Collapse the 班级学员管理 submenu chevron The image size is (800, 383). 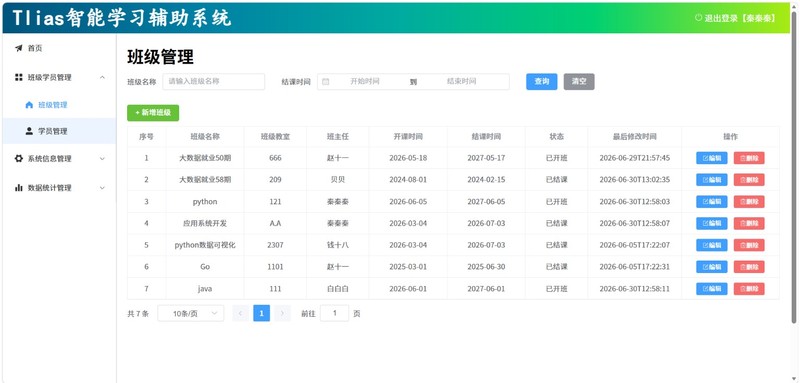[x=102, y=78]
